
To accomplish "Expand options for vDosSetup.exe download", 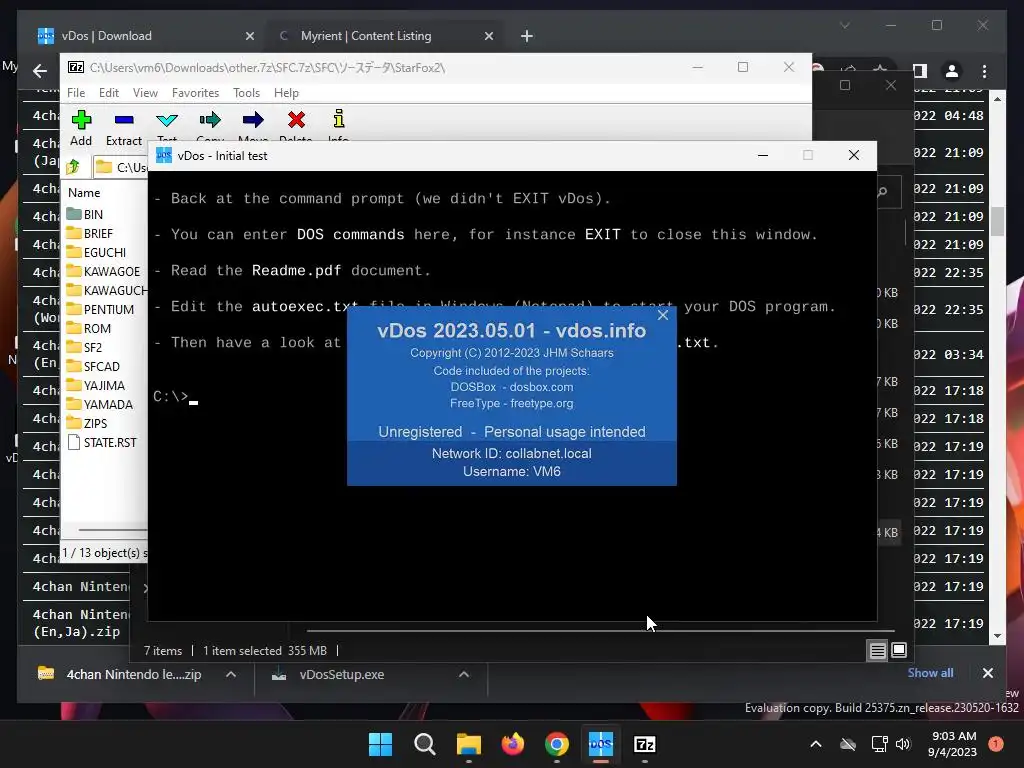I will pos(464,674).
